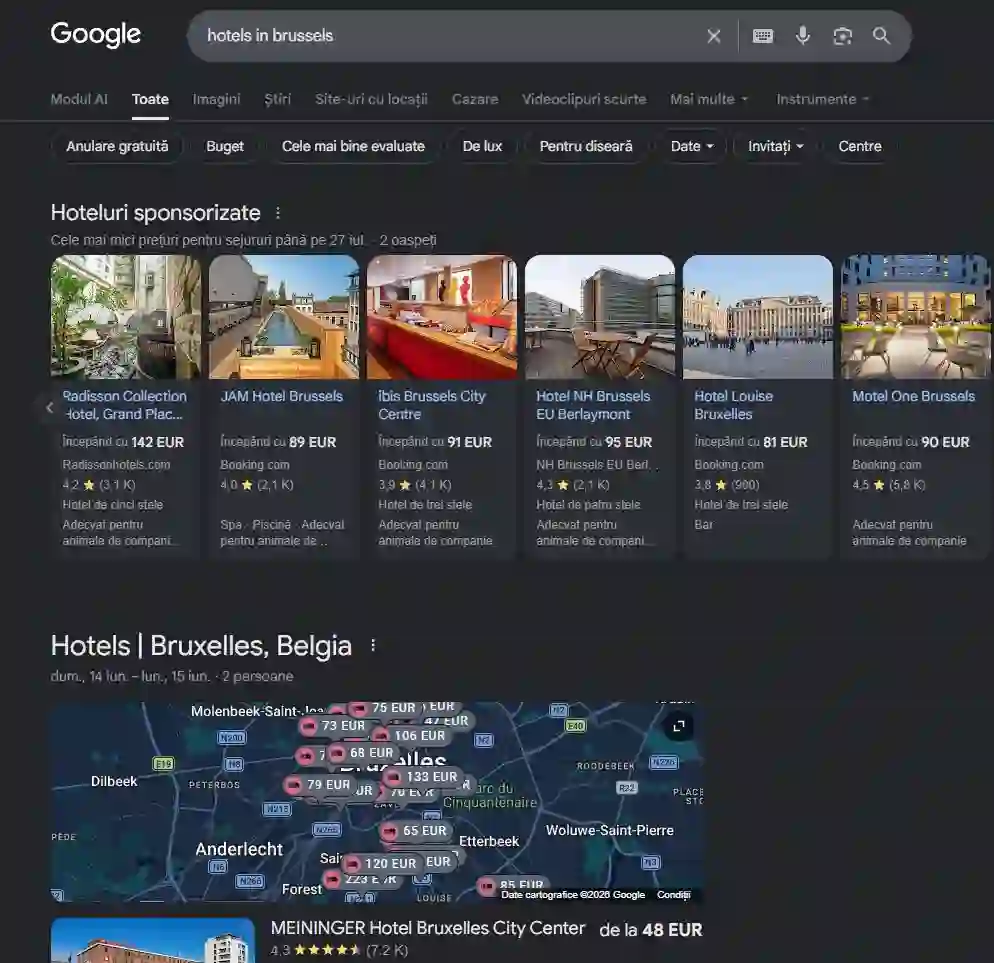This screenshot has height=963, width=994.
Task: Toggle the De lux filter chip
Action: [x=482, y=146]
